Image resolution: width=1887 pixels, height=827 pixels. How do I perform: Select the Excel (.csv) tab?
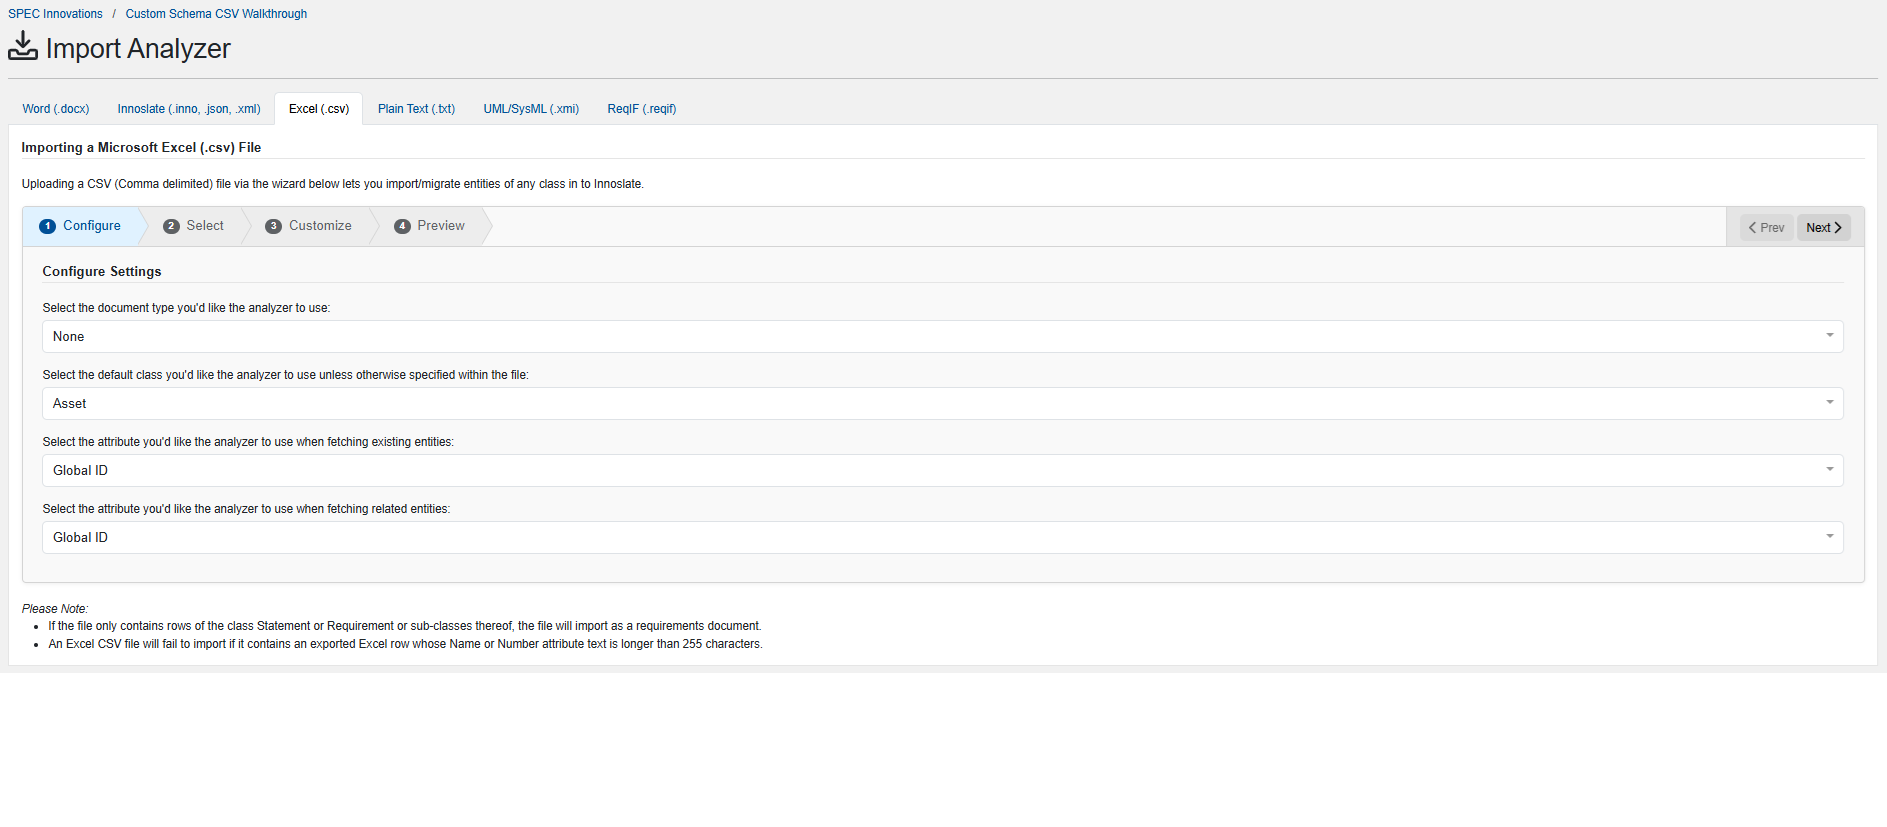coord(319,109)
